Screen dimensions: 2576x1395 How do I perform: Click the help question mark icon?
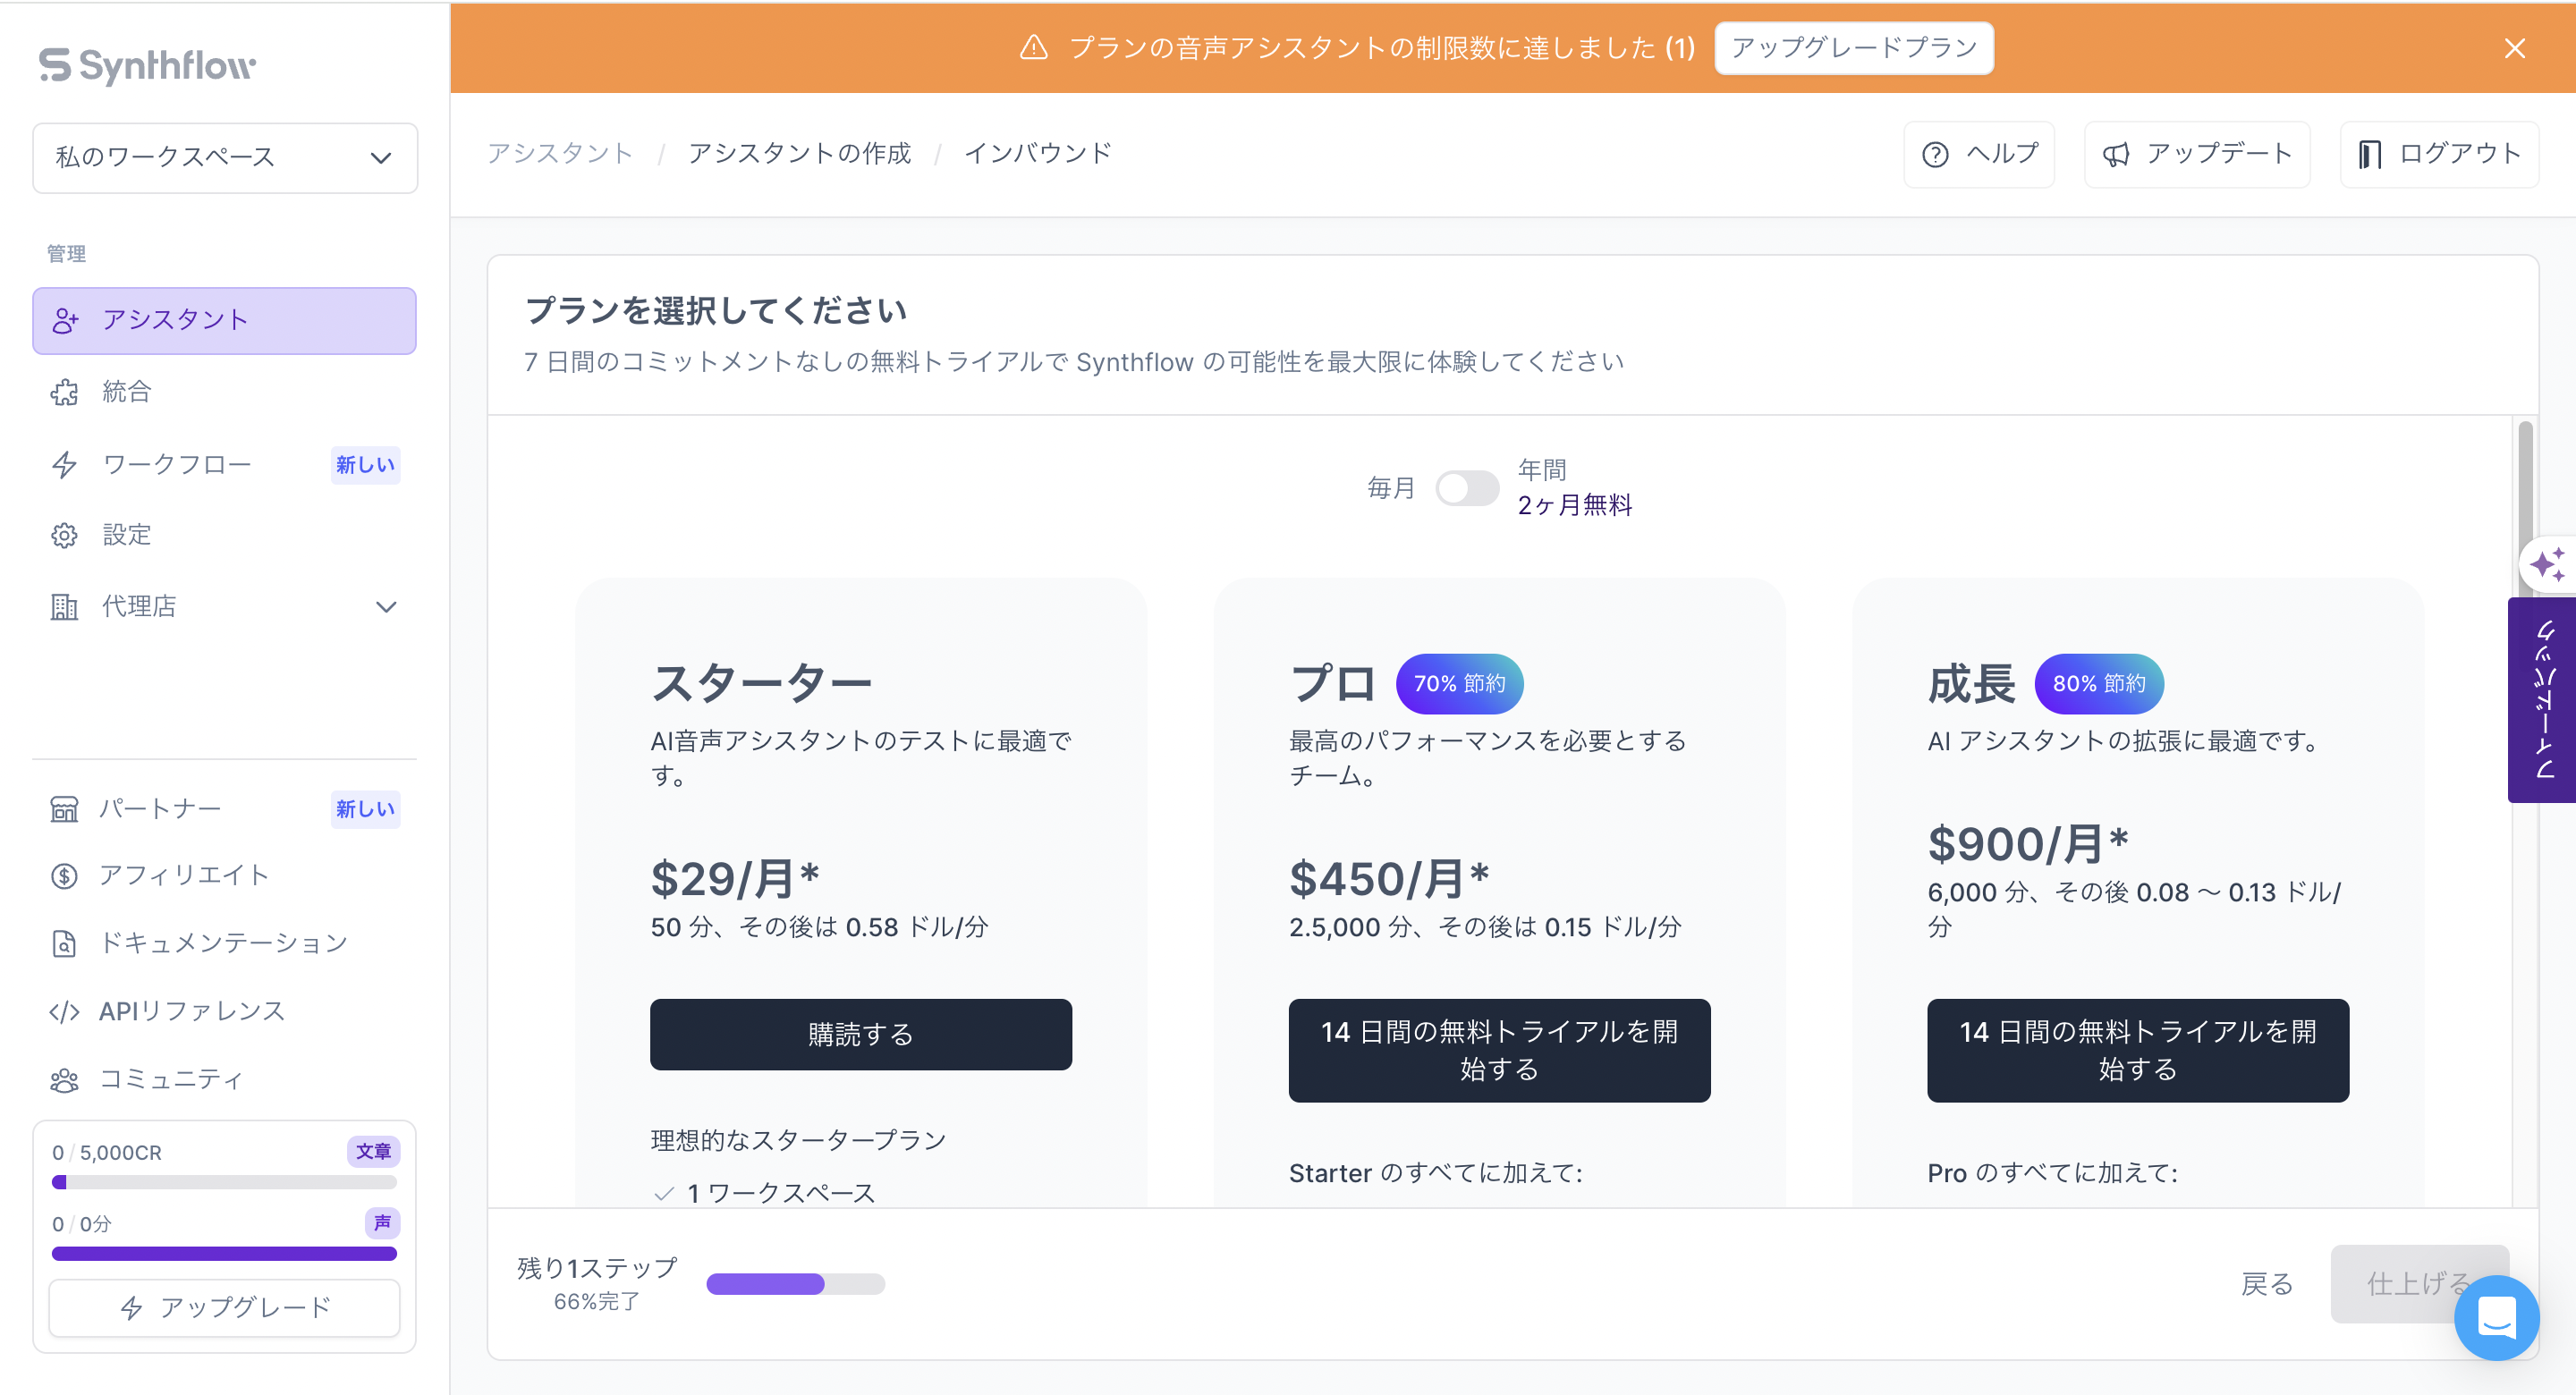click(x=1935, y=154)
